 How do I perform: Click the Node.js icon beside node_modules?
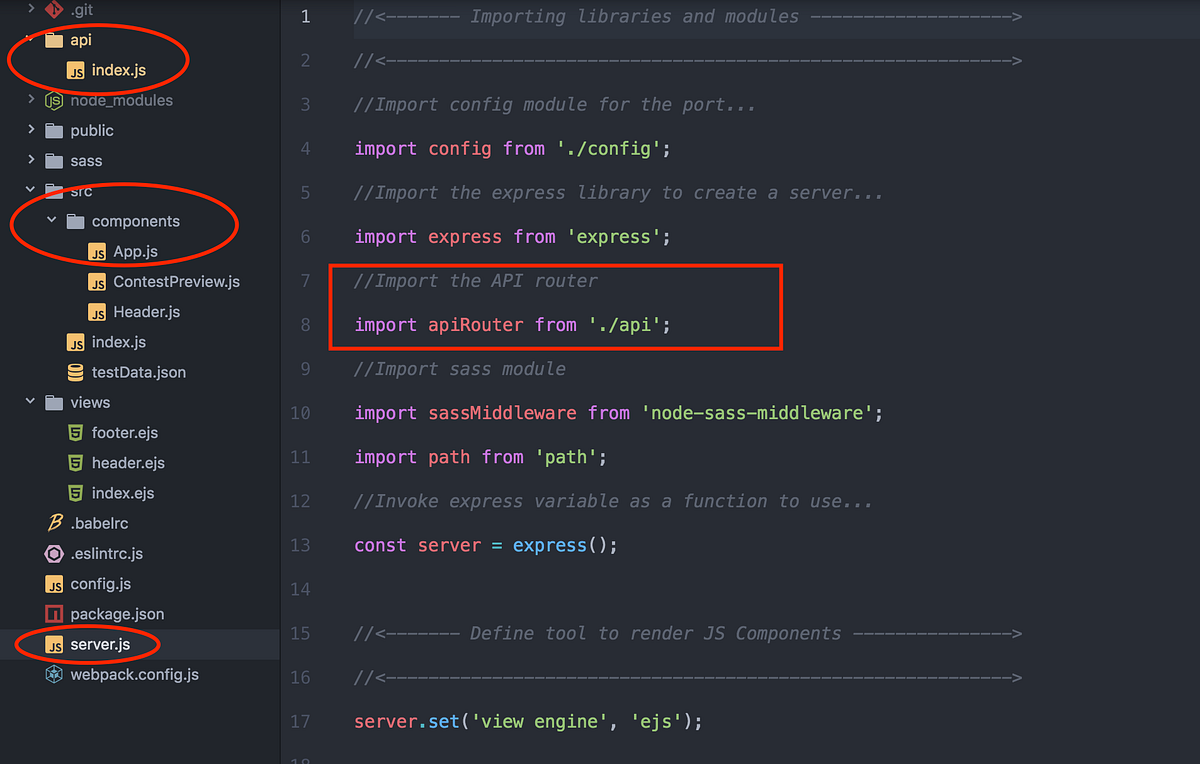pos(52,100)
